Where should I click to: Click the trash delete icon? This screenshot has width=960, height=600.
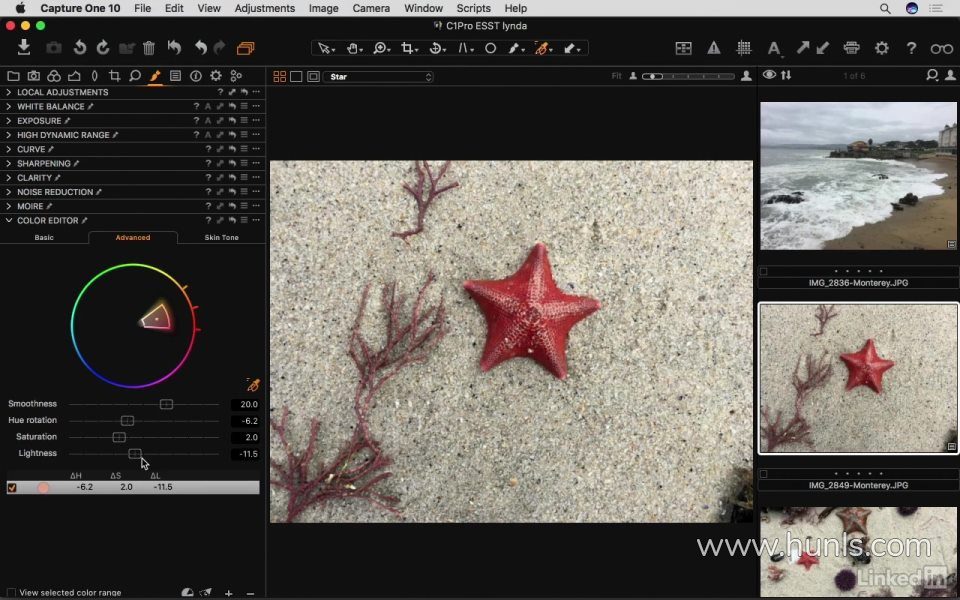(x=149, y=47)
